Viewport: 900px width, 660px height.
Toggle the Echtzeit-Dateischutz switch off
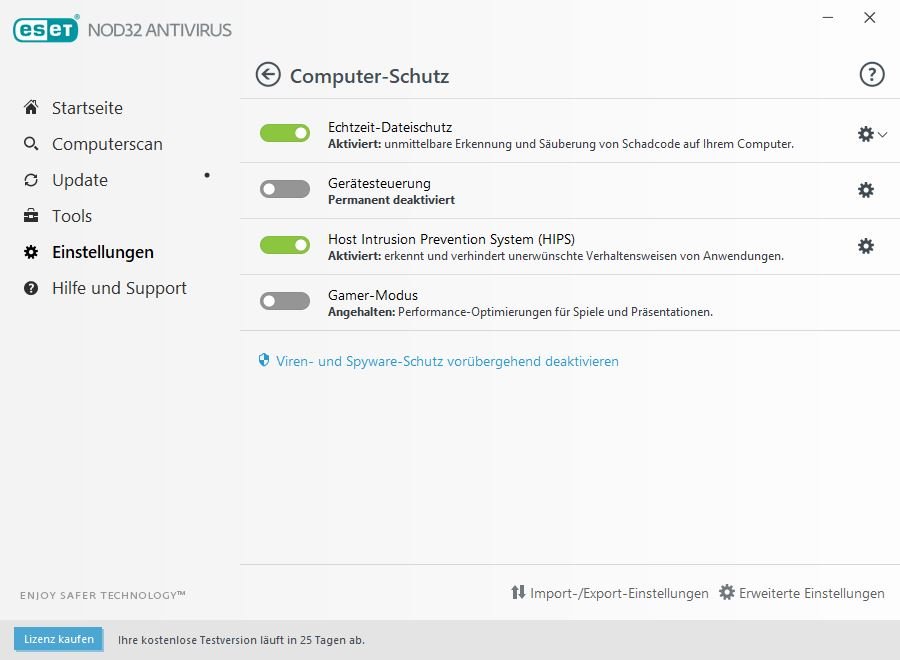pyautogui.click(x=285, y=133)
